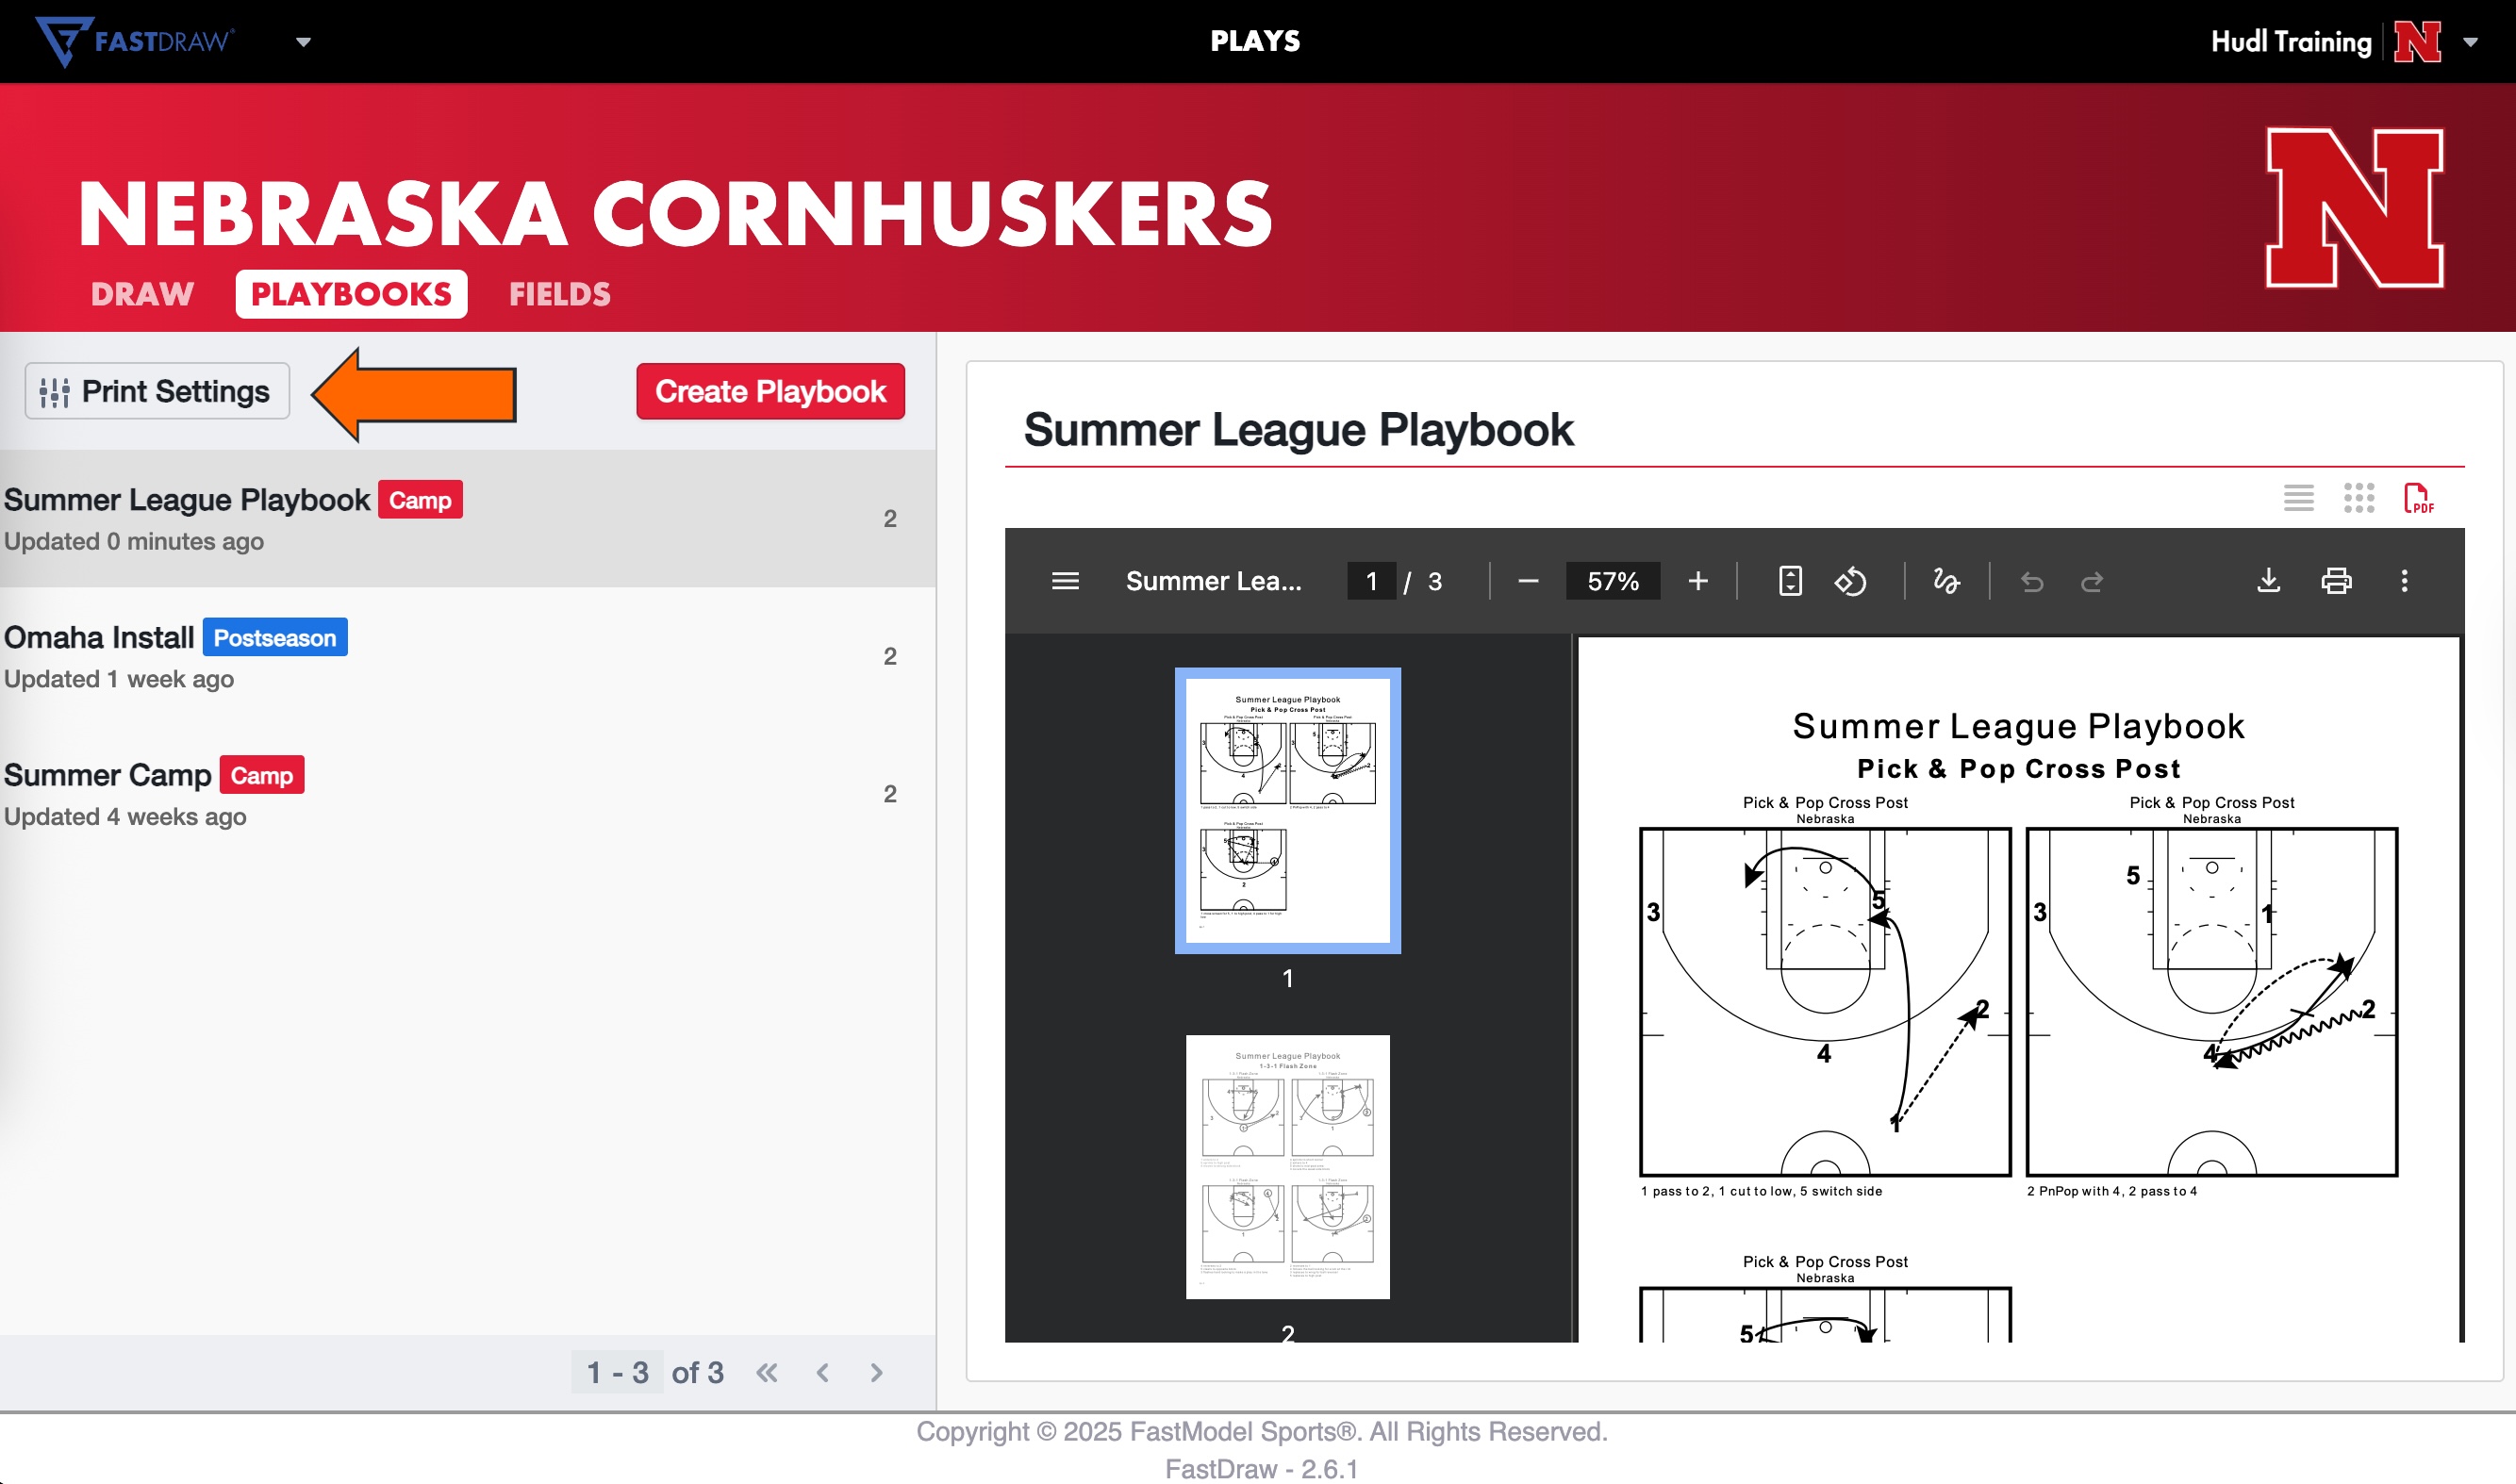Viewport: 2516px width, 1484px height.
Task: Click the PDF page number field
Action: coord(1372,581)
